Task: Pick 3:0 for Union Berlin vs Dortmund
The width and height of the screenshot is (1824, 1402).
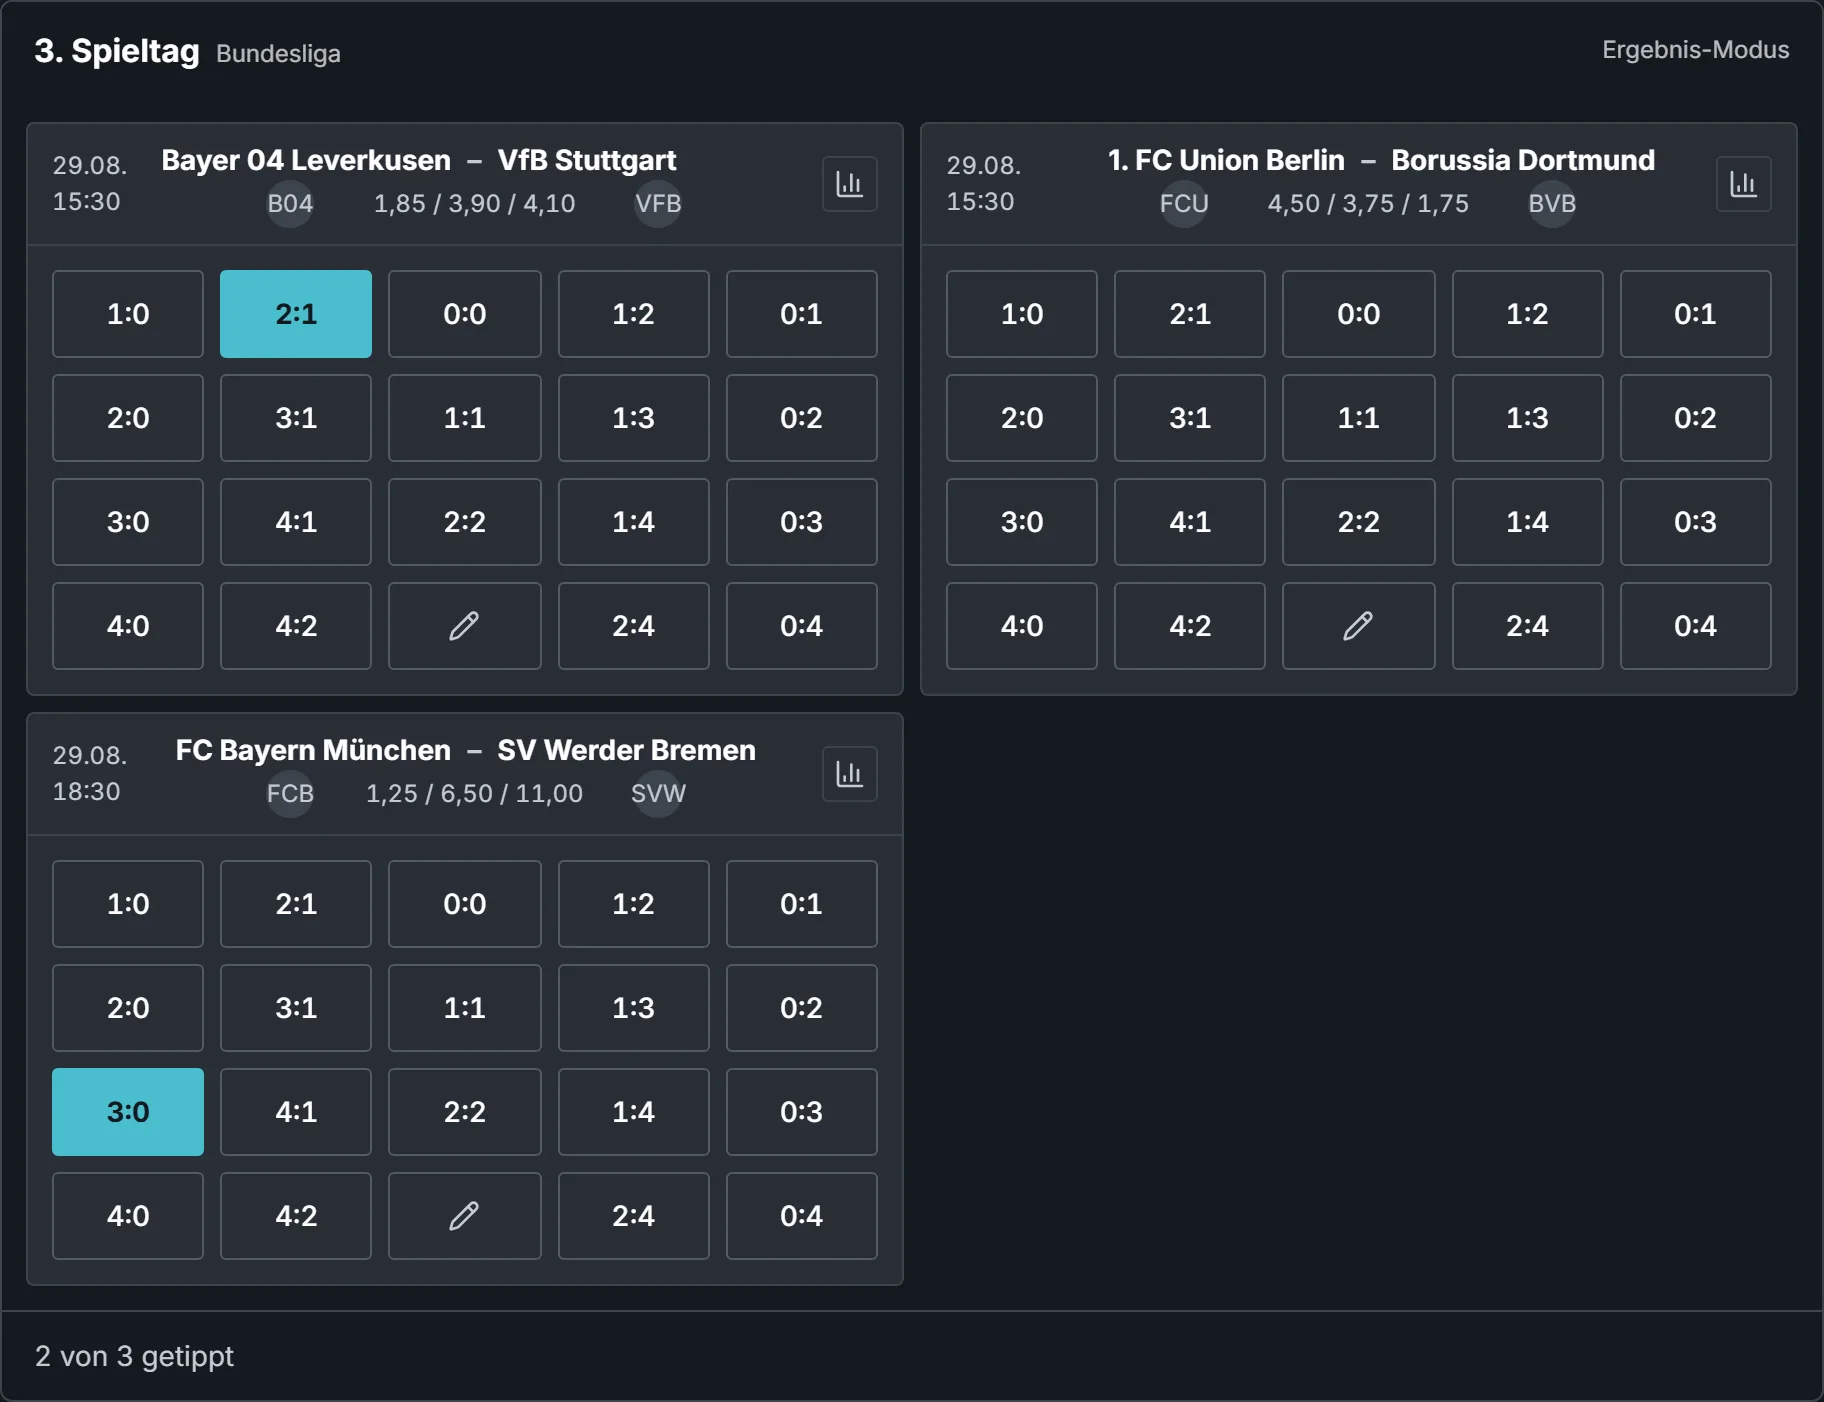Action: pyautogui.click(x=1022, y=522)
